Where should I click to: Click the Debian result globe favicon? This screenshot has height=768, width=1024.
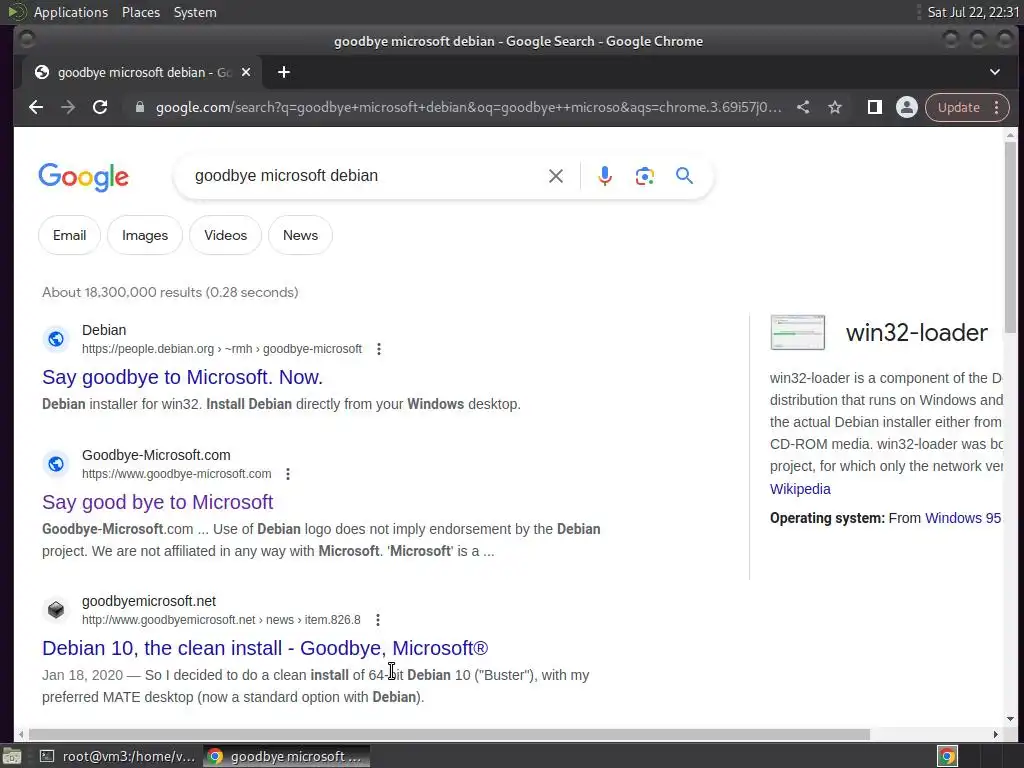(56, 339)
